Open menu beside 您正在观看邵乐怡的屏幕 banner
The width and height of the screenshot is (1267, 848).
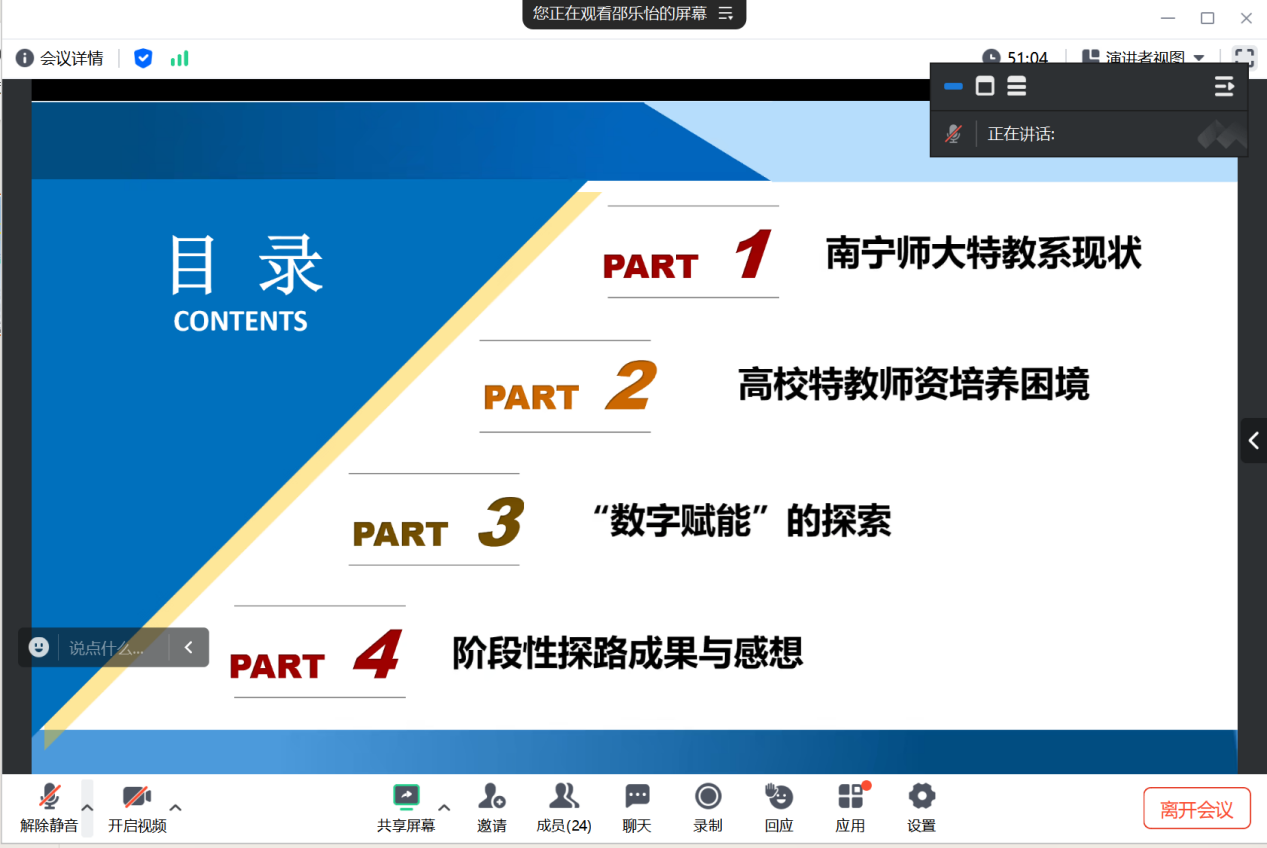click(726, 14)
